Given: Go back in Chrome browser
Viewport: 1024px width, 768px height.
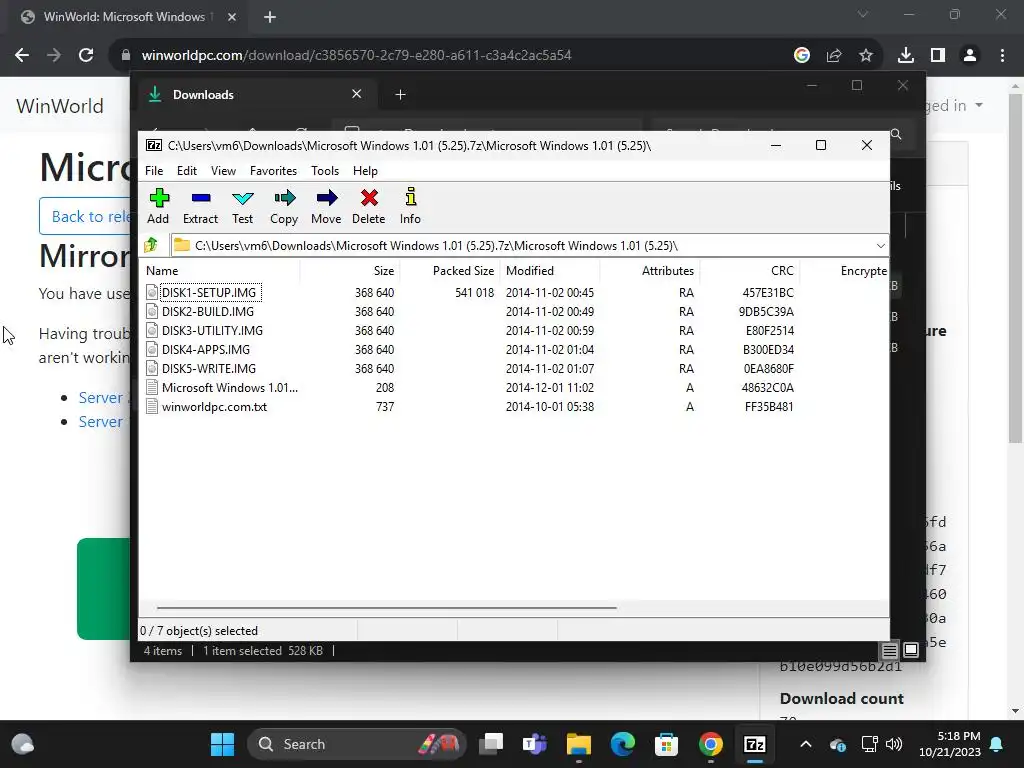Looking at the screenshot, I should coord(22,56).
